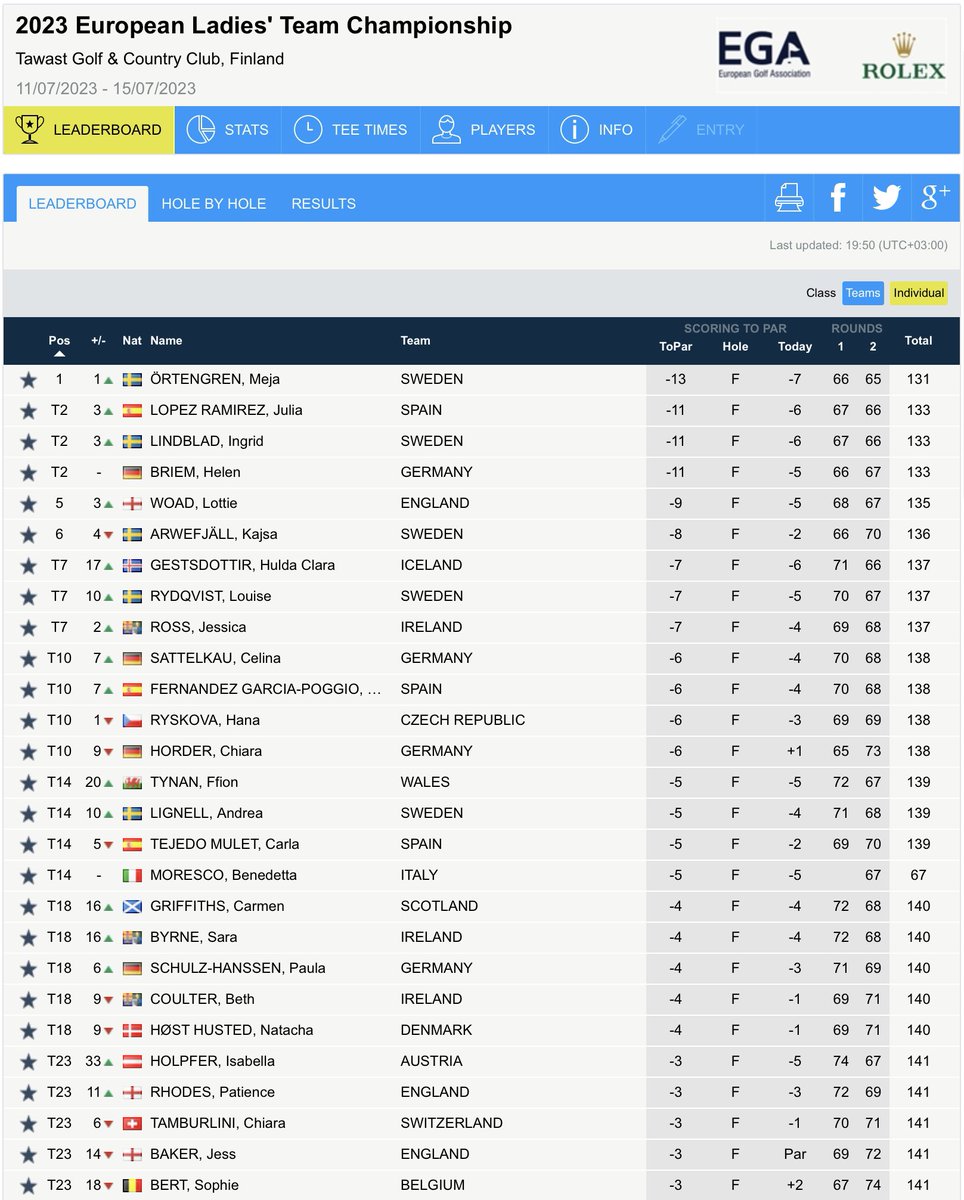Click the ToPar column header
The width and height of the screenshot is (964, 1200).
coord(676,346)
